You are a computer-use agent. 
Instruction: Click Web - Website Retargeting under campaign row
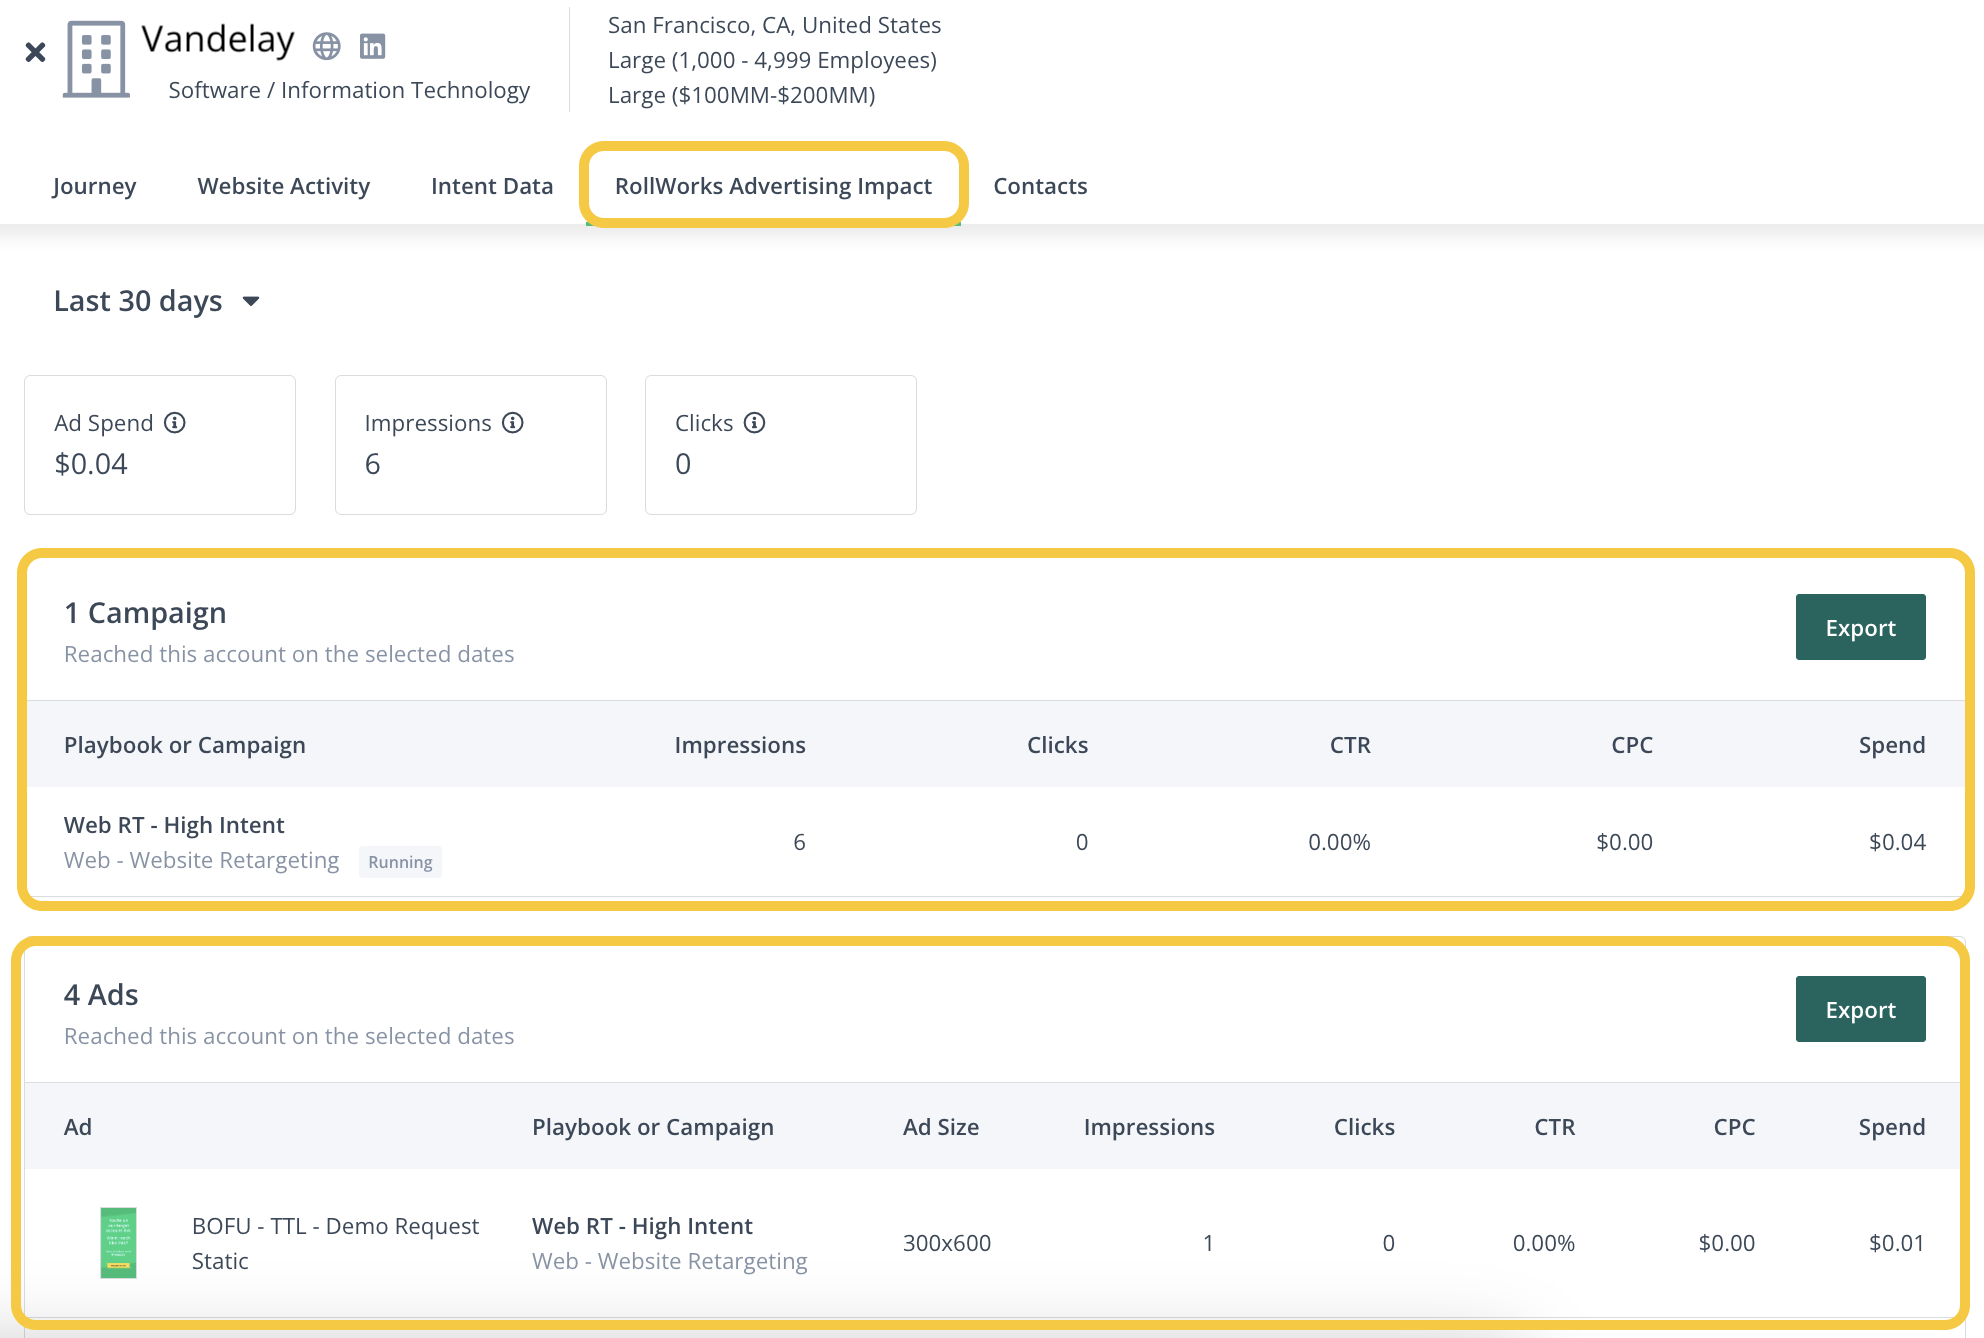tap(202, 860)
